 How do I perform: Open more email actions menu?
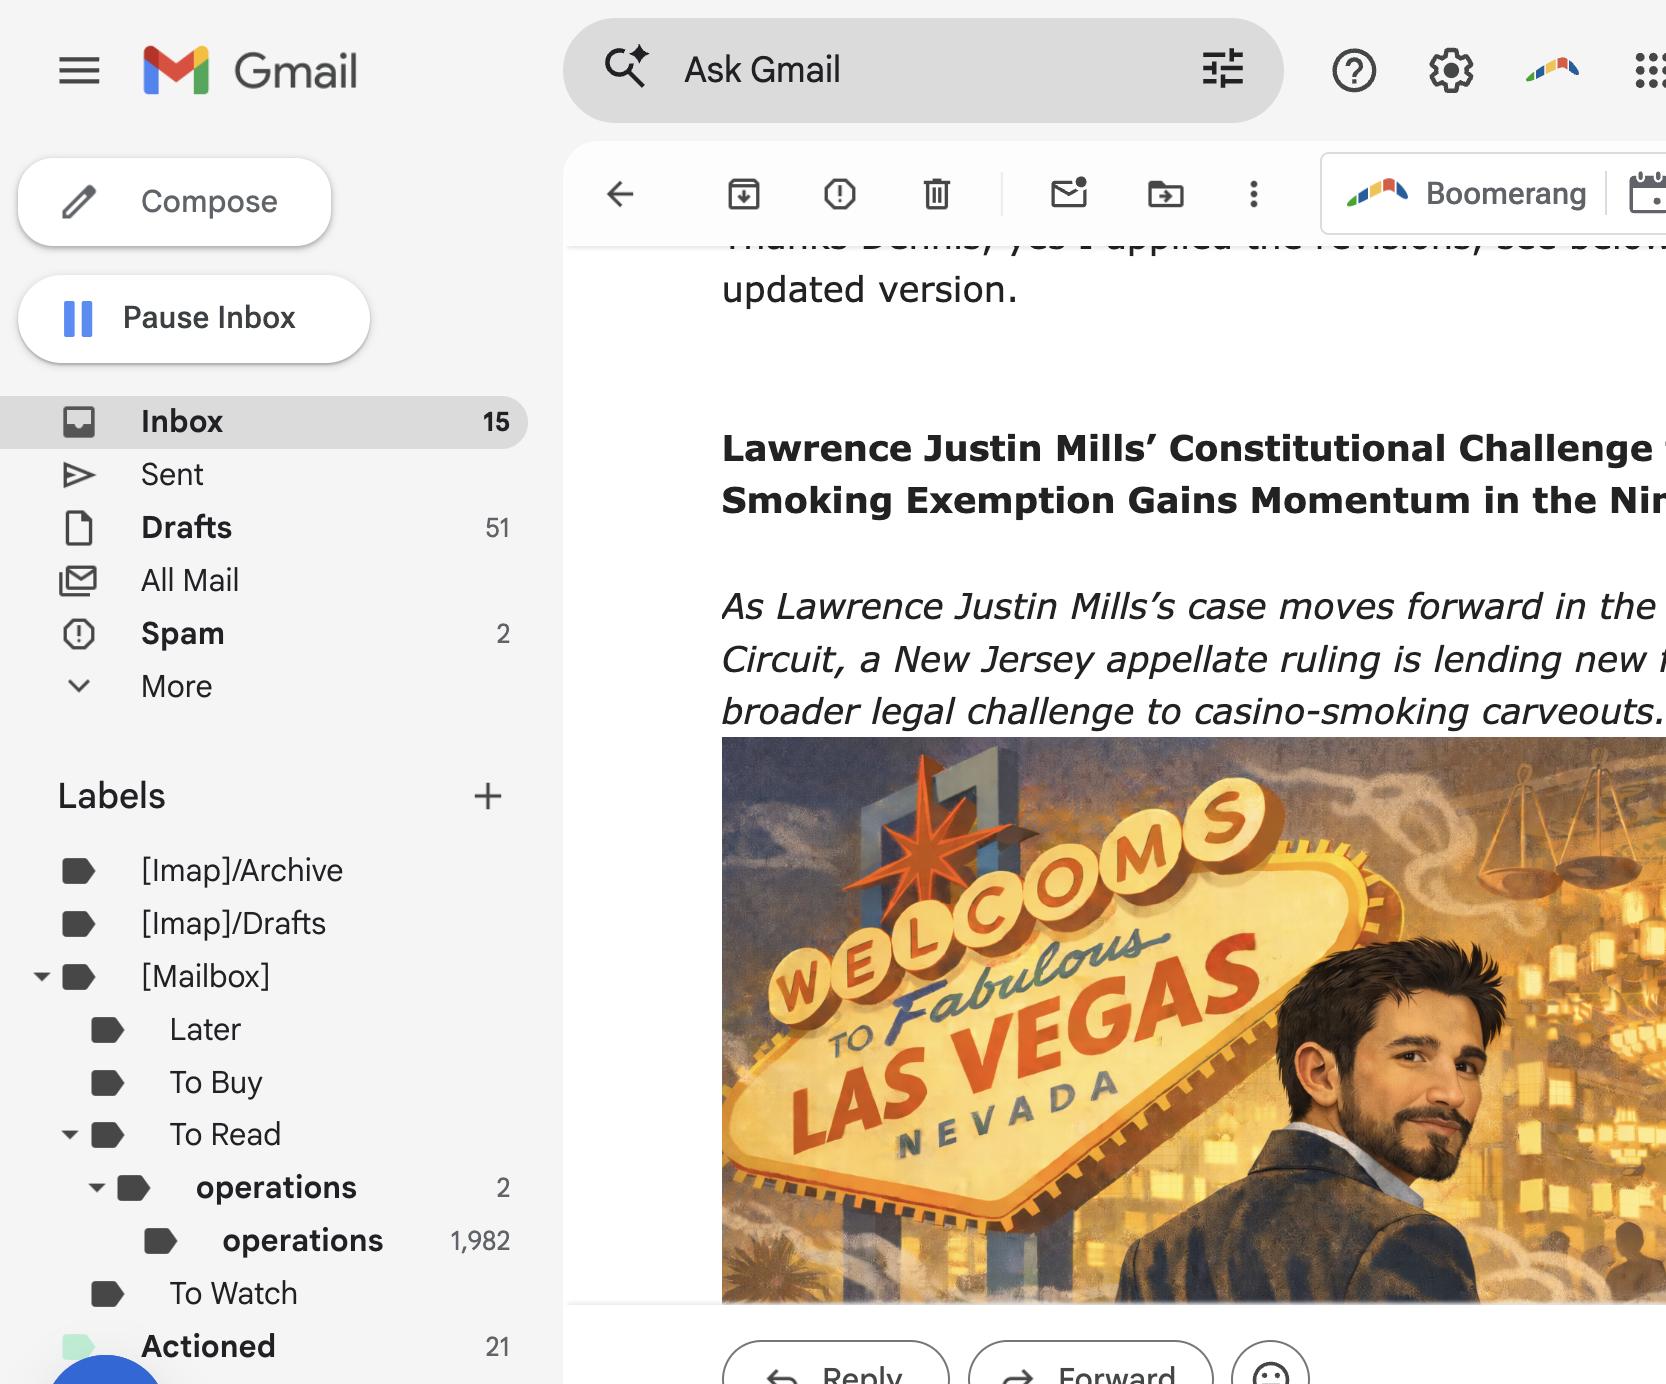pos(1253,194)
